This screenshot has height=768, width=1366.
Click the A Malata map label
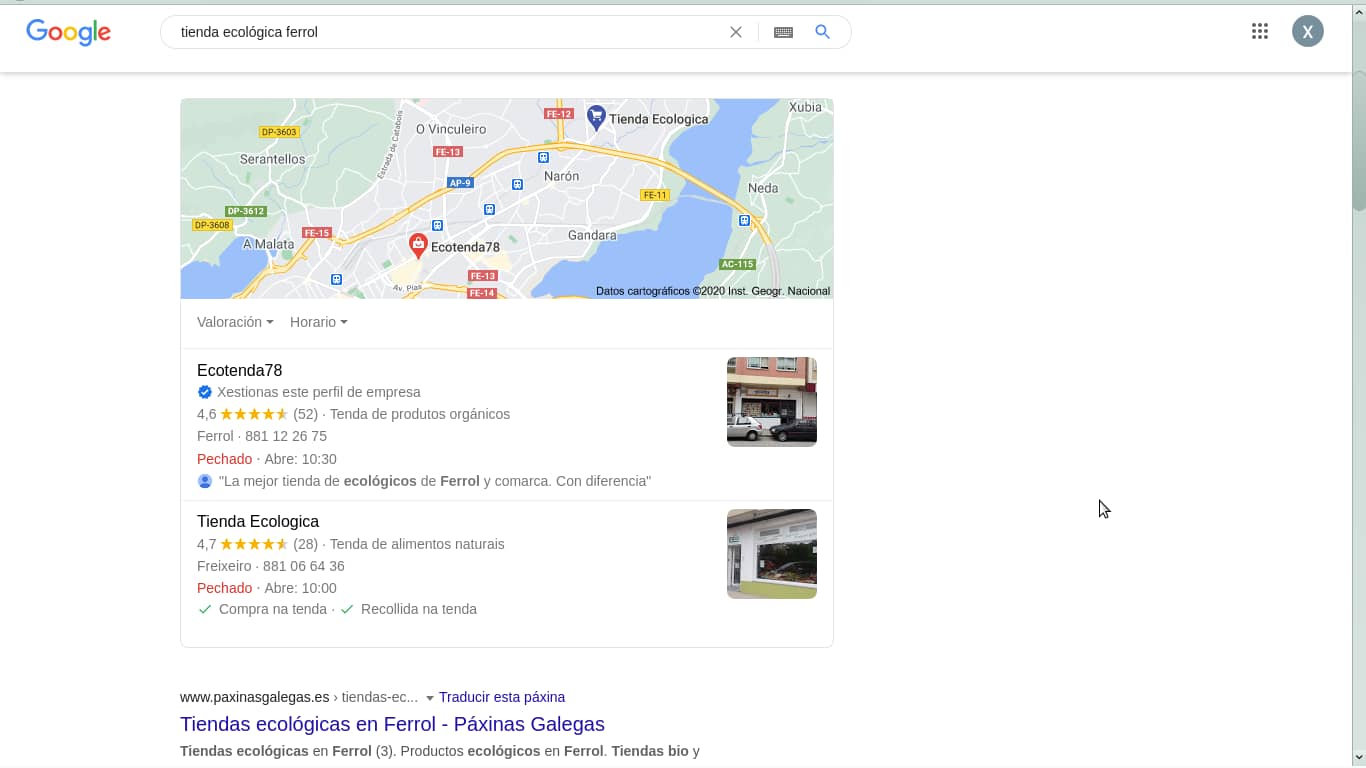coord(269,244)
